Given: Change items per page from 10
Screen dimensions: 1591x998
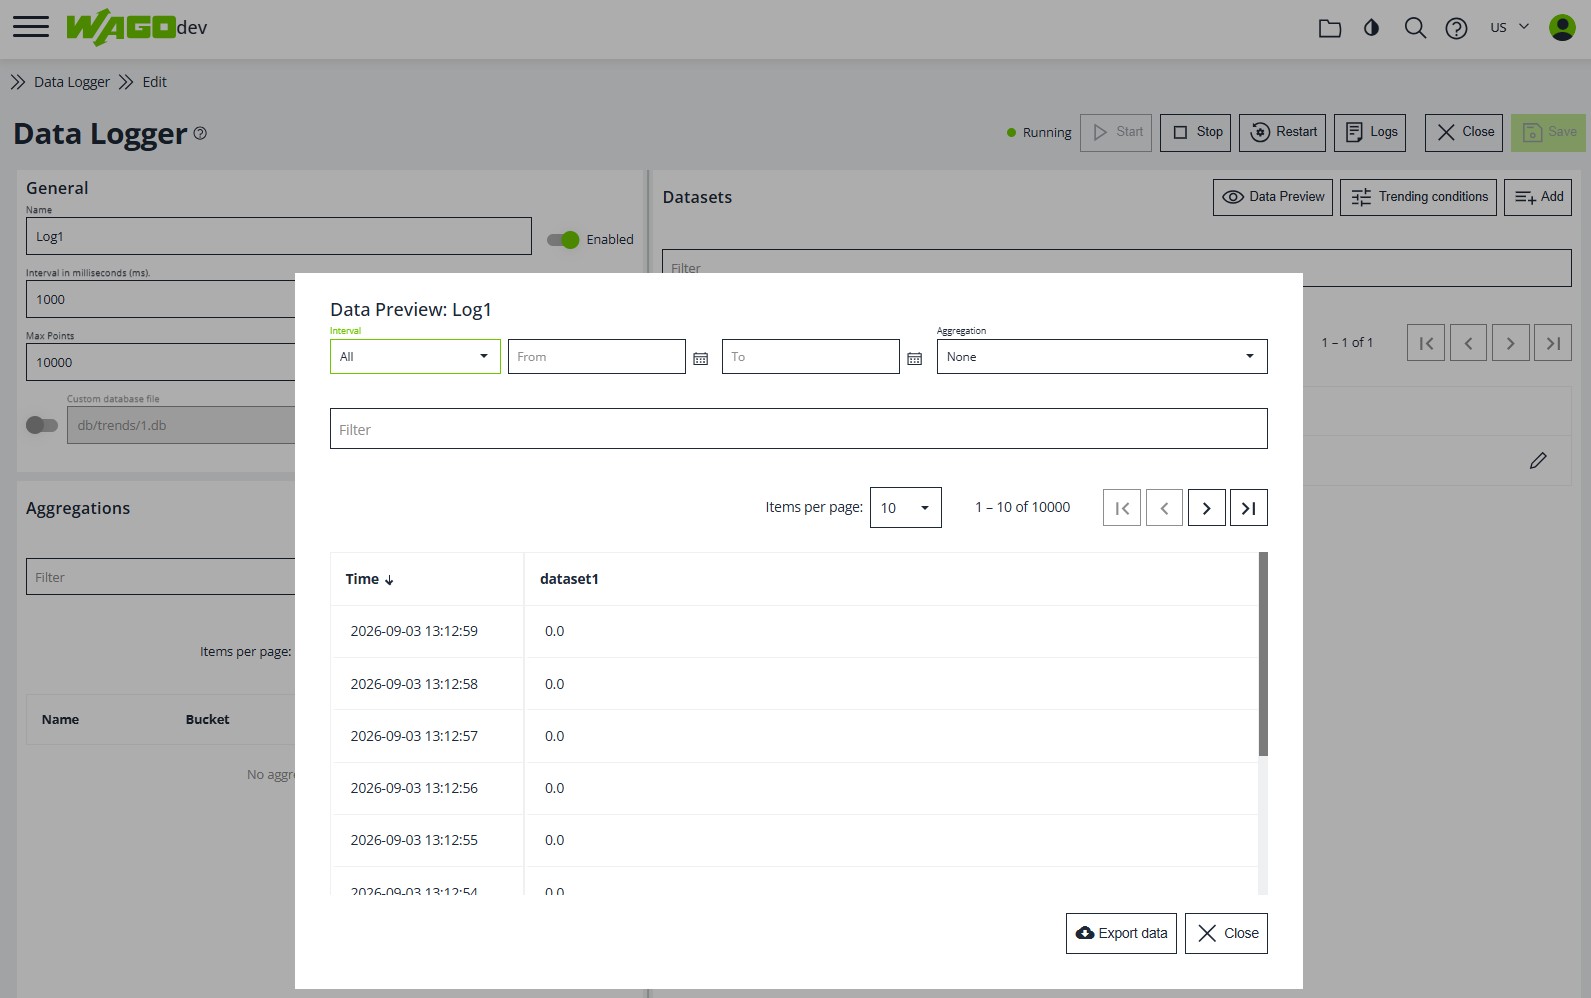Looking at the screenshot, I should point(905,508).
